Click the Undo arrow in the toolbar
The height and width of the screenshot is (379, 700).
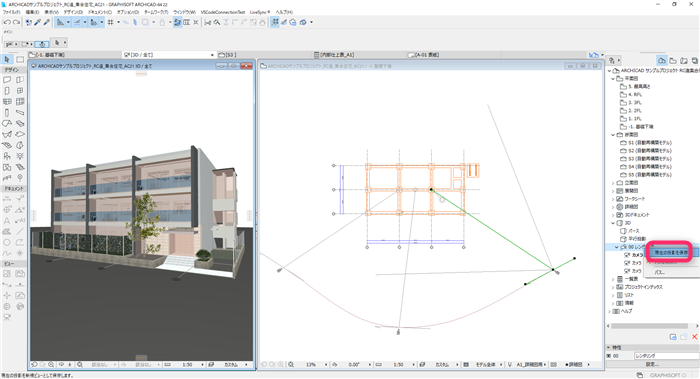tap(7, 22)
